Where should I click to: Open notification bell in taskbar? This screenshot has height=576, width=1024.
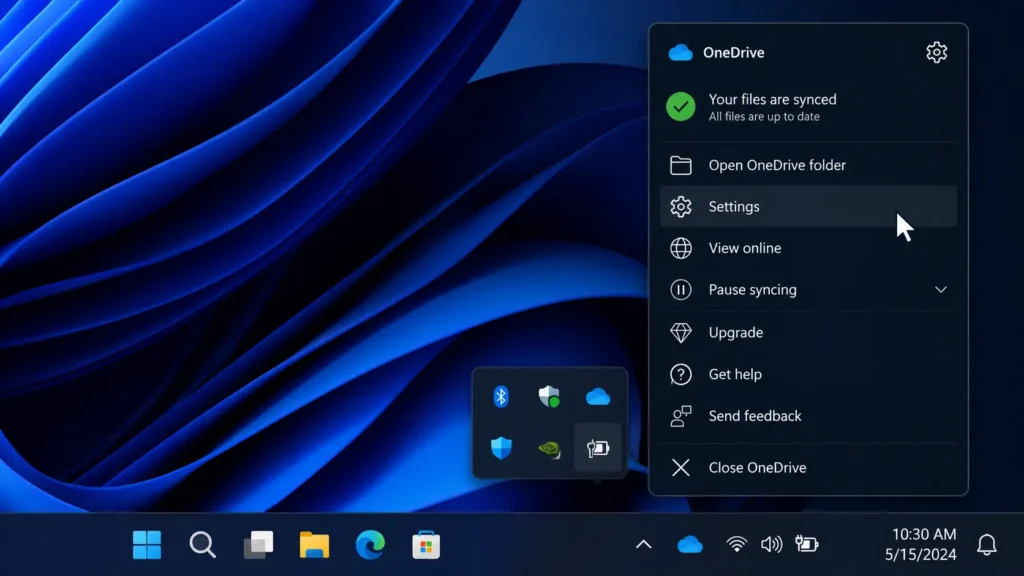pyautogui.click(x=986, y=545)
